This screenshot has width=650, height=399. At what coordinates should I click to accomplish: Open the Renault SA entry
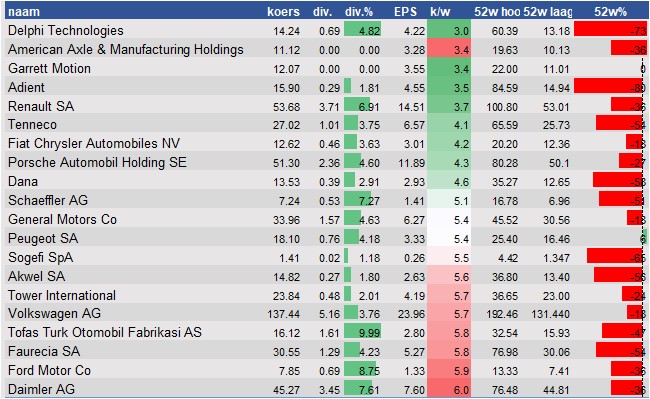41,106
